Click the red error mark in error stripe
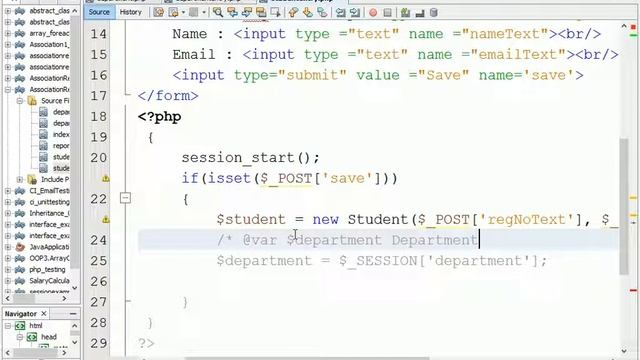The image size is (640, 360). pyautogui.click(x=633, y=290)
